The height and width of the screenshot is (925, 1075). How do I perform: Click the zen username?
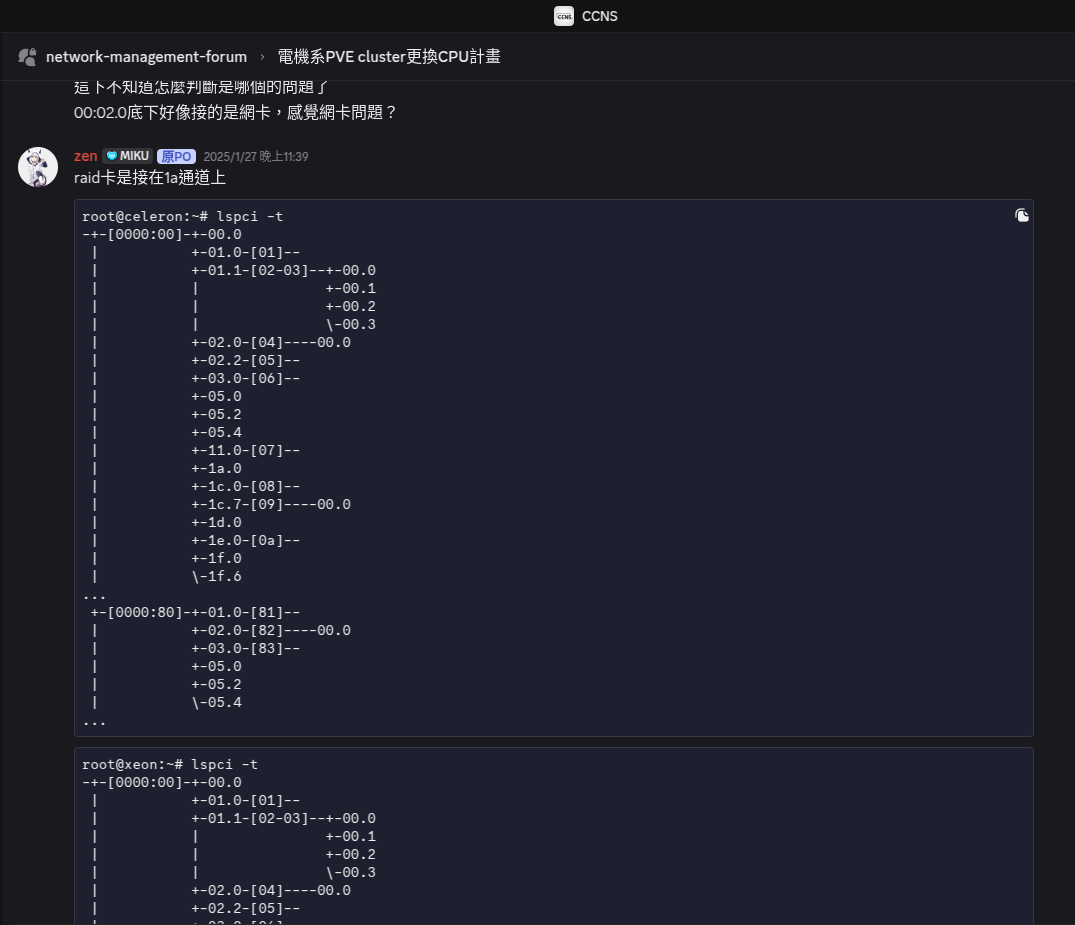pyautogui.click(x=86, y=156)
